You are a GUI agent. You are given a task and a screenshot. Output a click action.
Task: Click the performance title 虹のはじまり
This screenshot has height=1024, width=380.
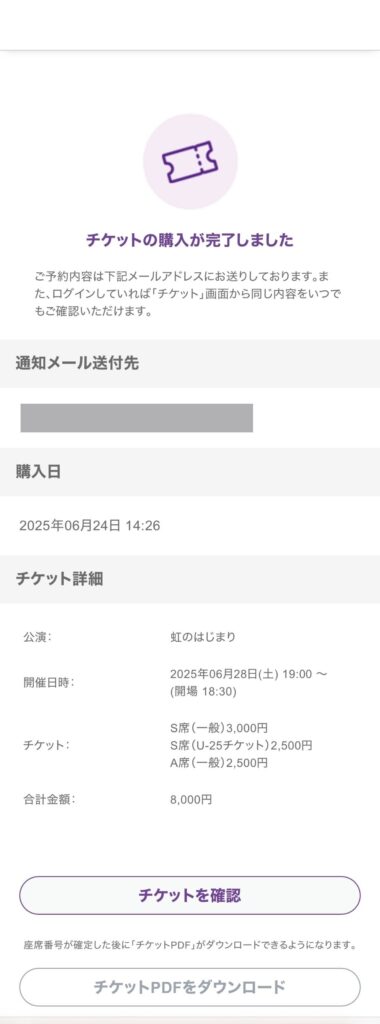pyautogui.click(x=202, y=637)
